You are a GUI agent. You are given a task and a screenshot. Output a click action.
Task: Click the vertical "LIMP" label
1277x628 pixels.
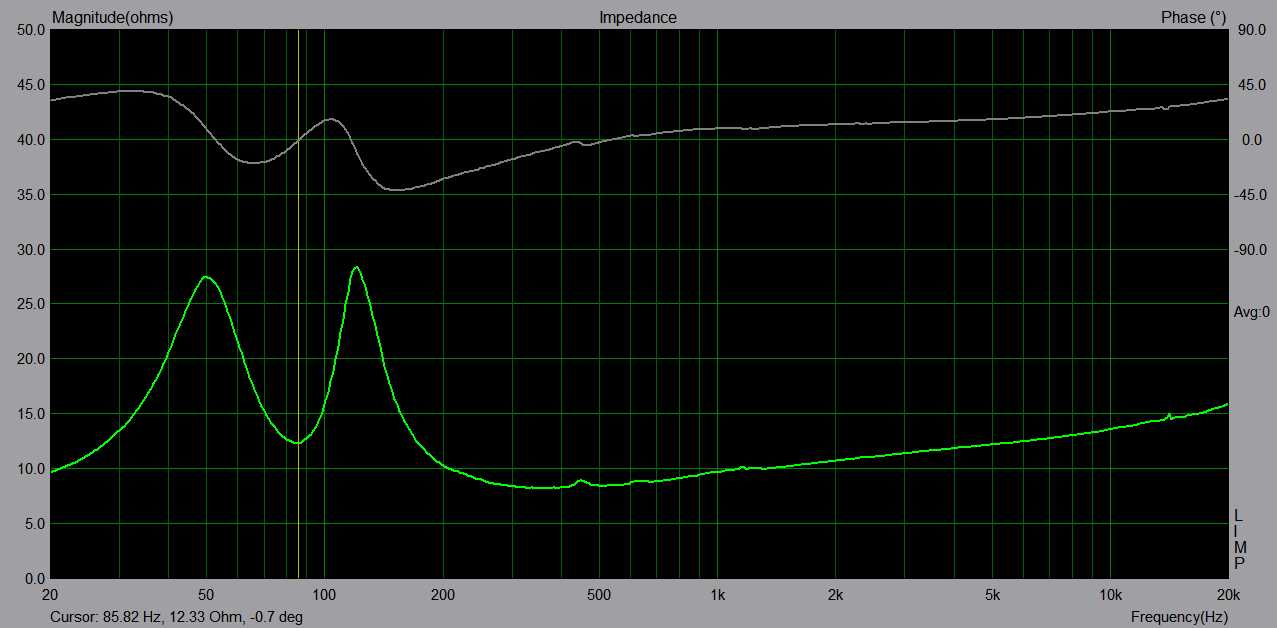click(x=1239, y=540)
